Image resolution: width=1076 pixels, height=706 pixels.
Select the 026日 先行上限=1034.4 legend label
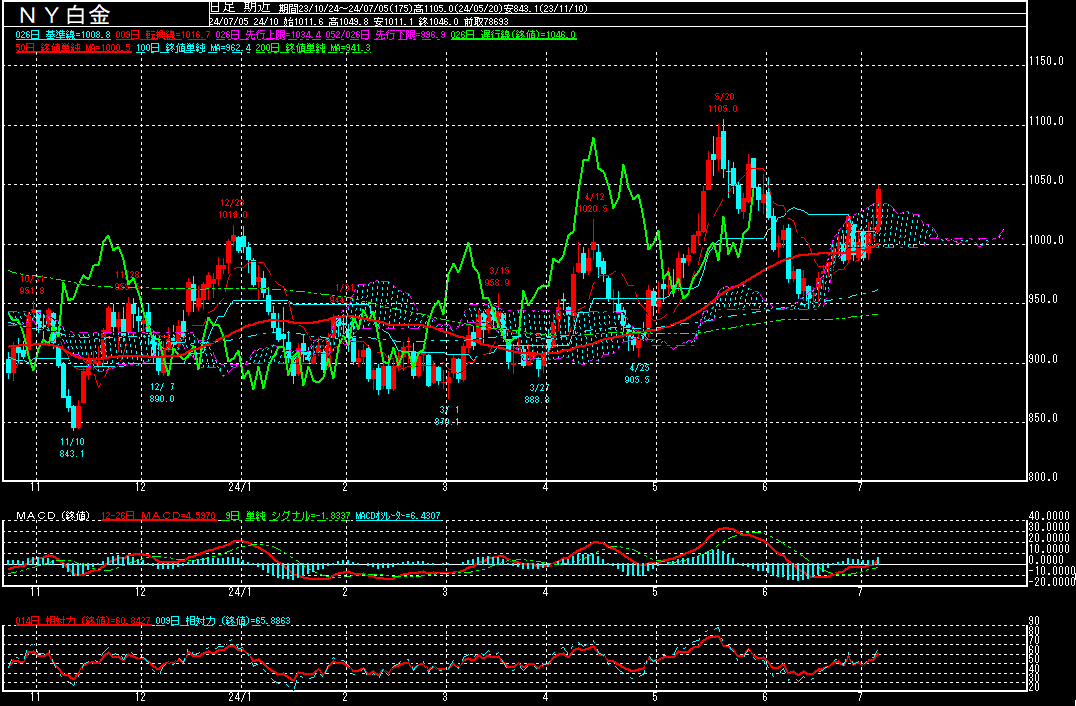click(269, 35)
